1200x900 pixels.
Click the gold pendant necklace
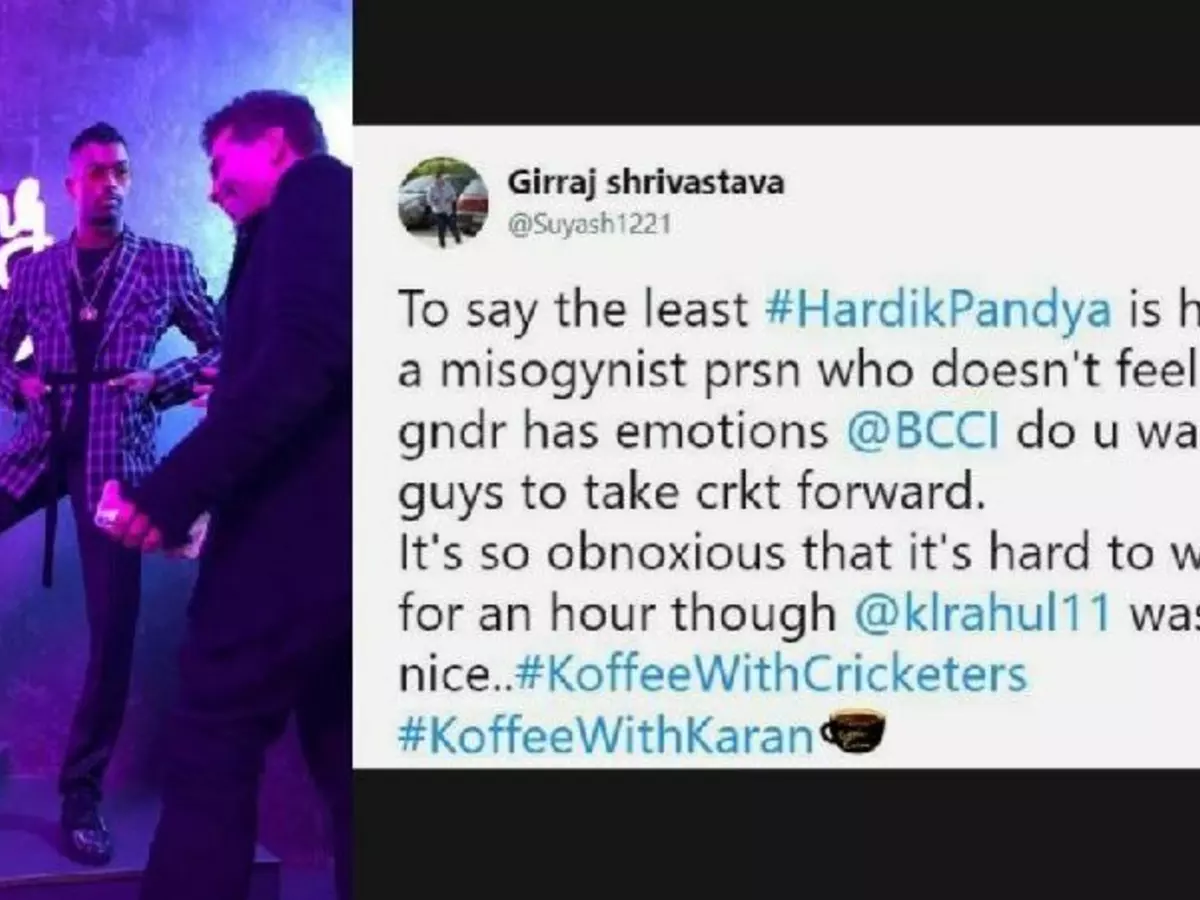coord(89,290)
